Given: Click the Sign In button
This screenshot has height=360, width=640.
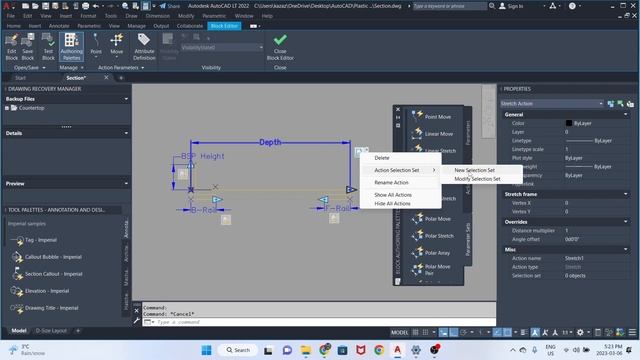Looking at the screenshot, I should coord(511,6).
